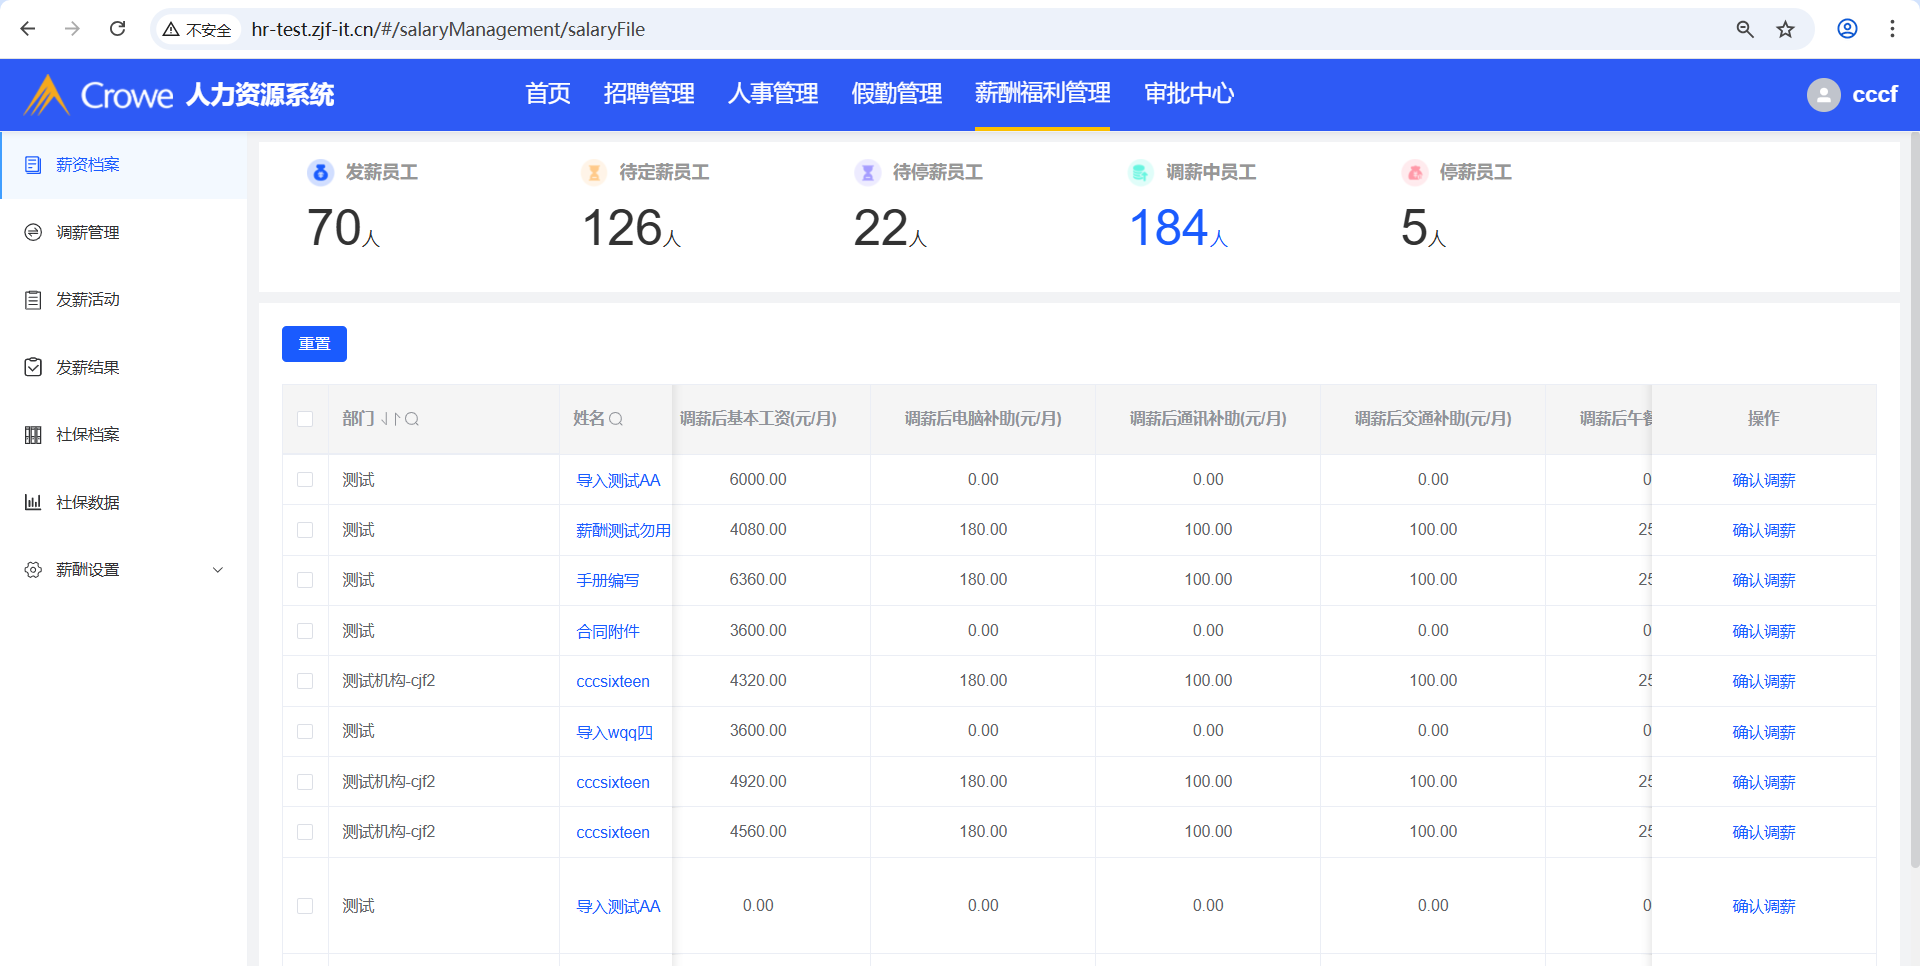Click the 社保档案 grid icon
This screenshot has width=1920, height=966.
pyautogui.click(x=33, y=435)
